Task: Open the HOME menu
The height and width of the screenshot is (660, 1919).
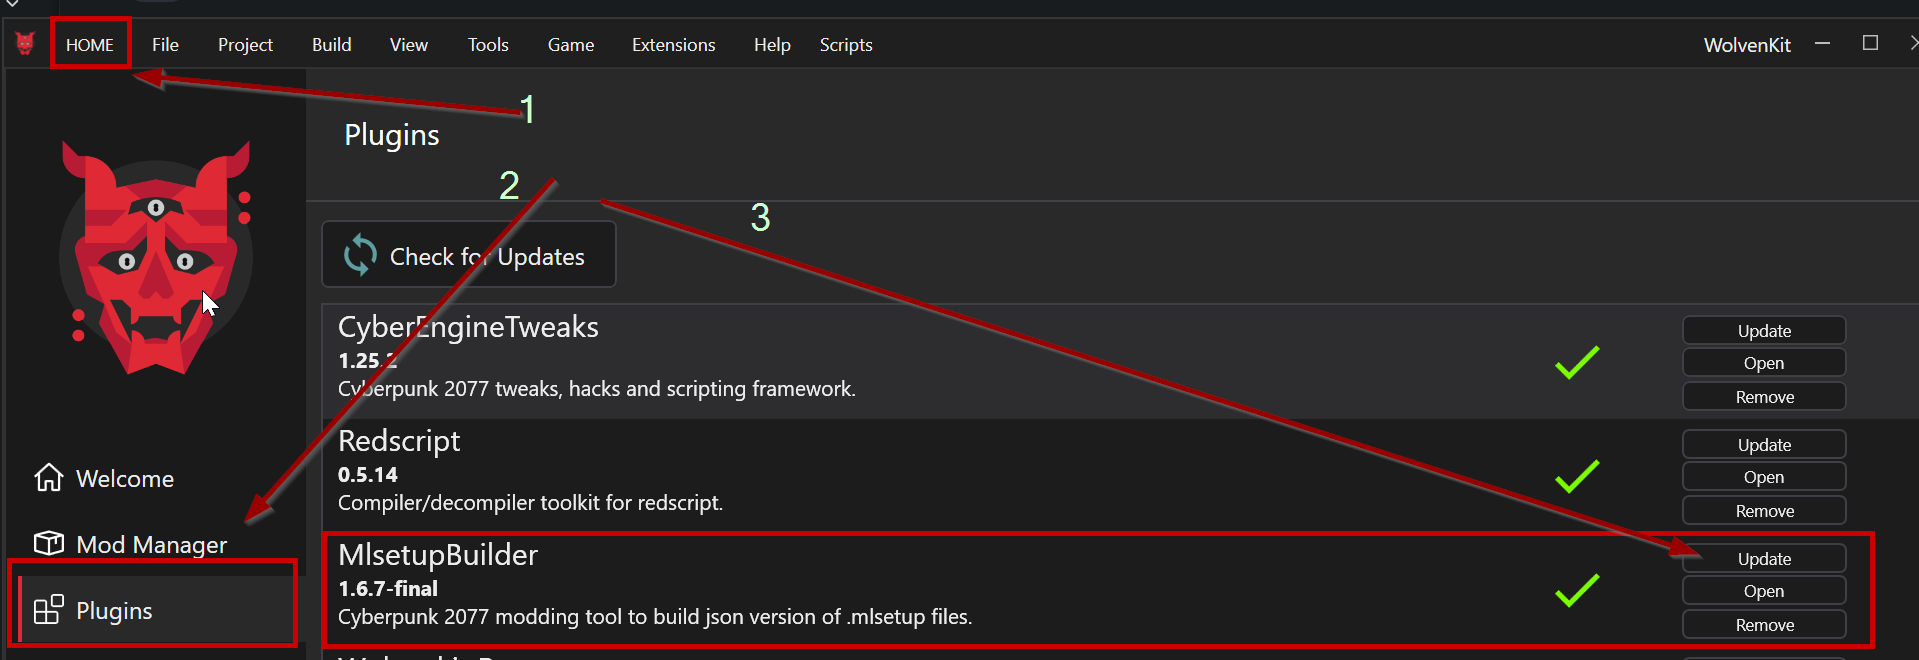Action: coord(90,45)
